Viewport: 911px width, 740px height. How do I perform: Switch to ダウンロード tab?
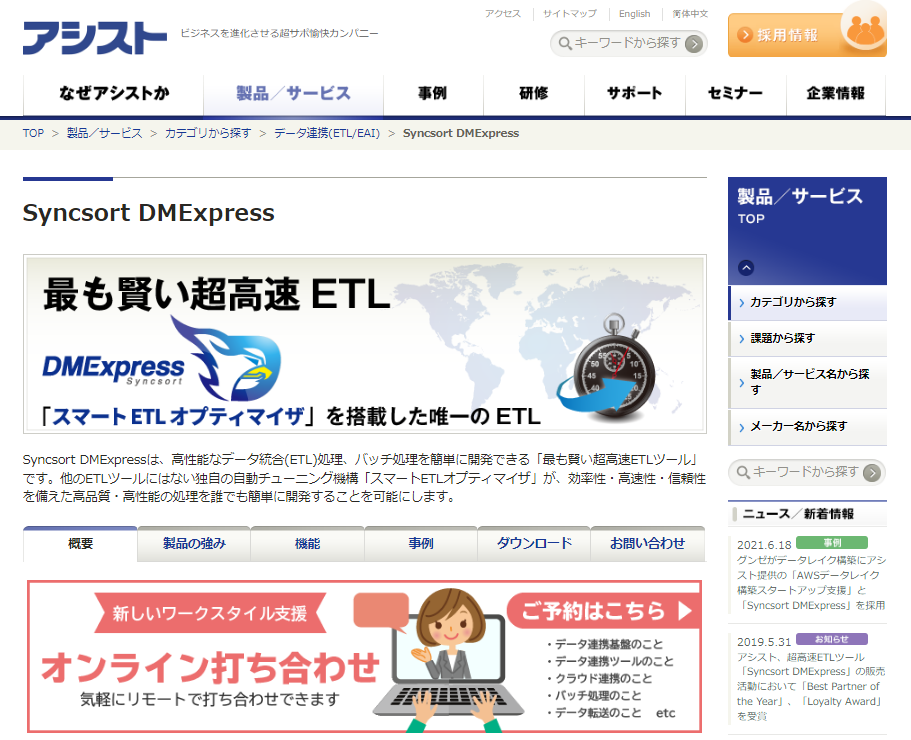[534, 544]
